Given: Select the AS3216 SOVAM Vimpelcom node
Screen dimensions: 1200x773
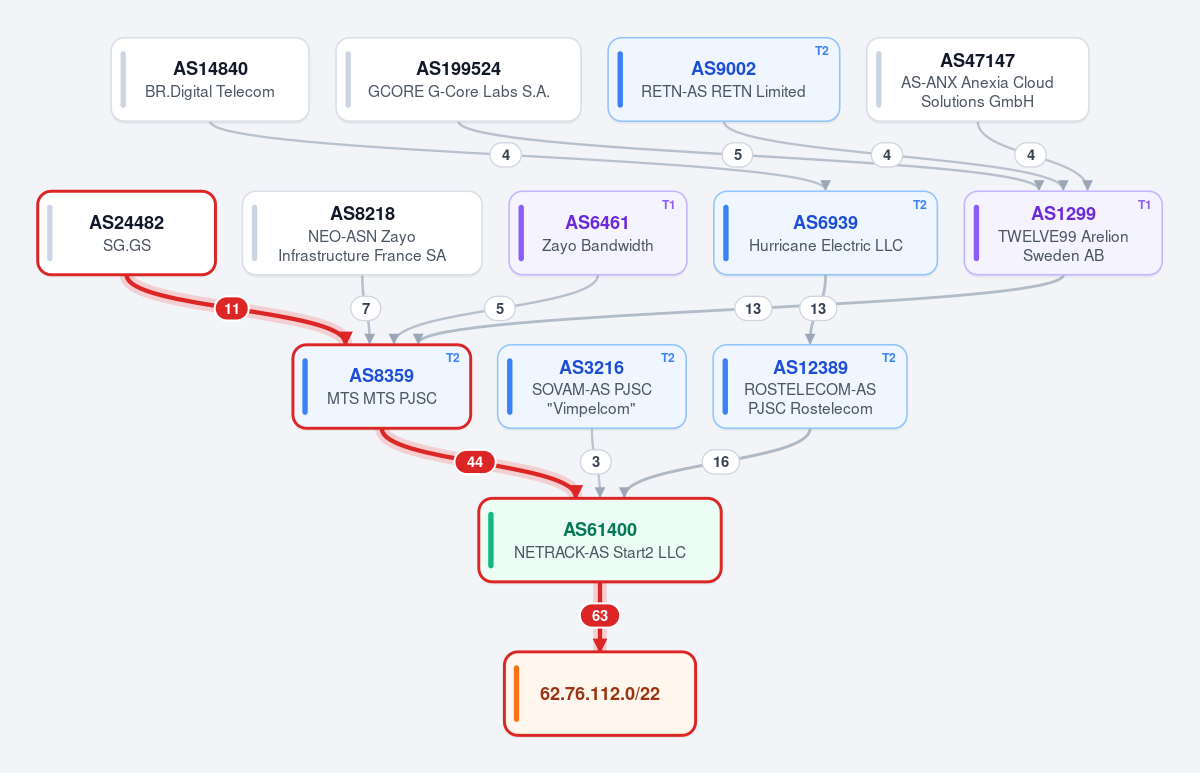Looking at the screenshot, I should click(592, 386).
